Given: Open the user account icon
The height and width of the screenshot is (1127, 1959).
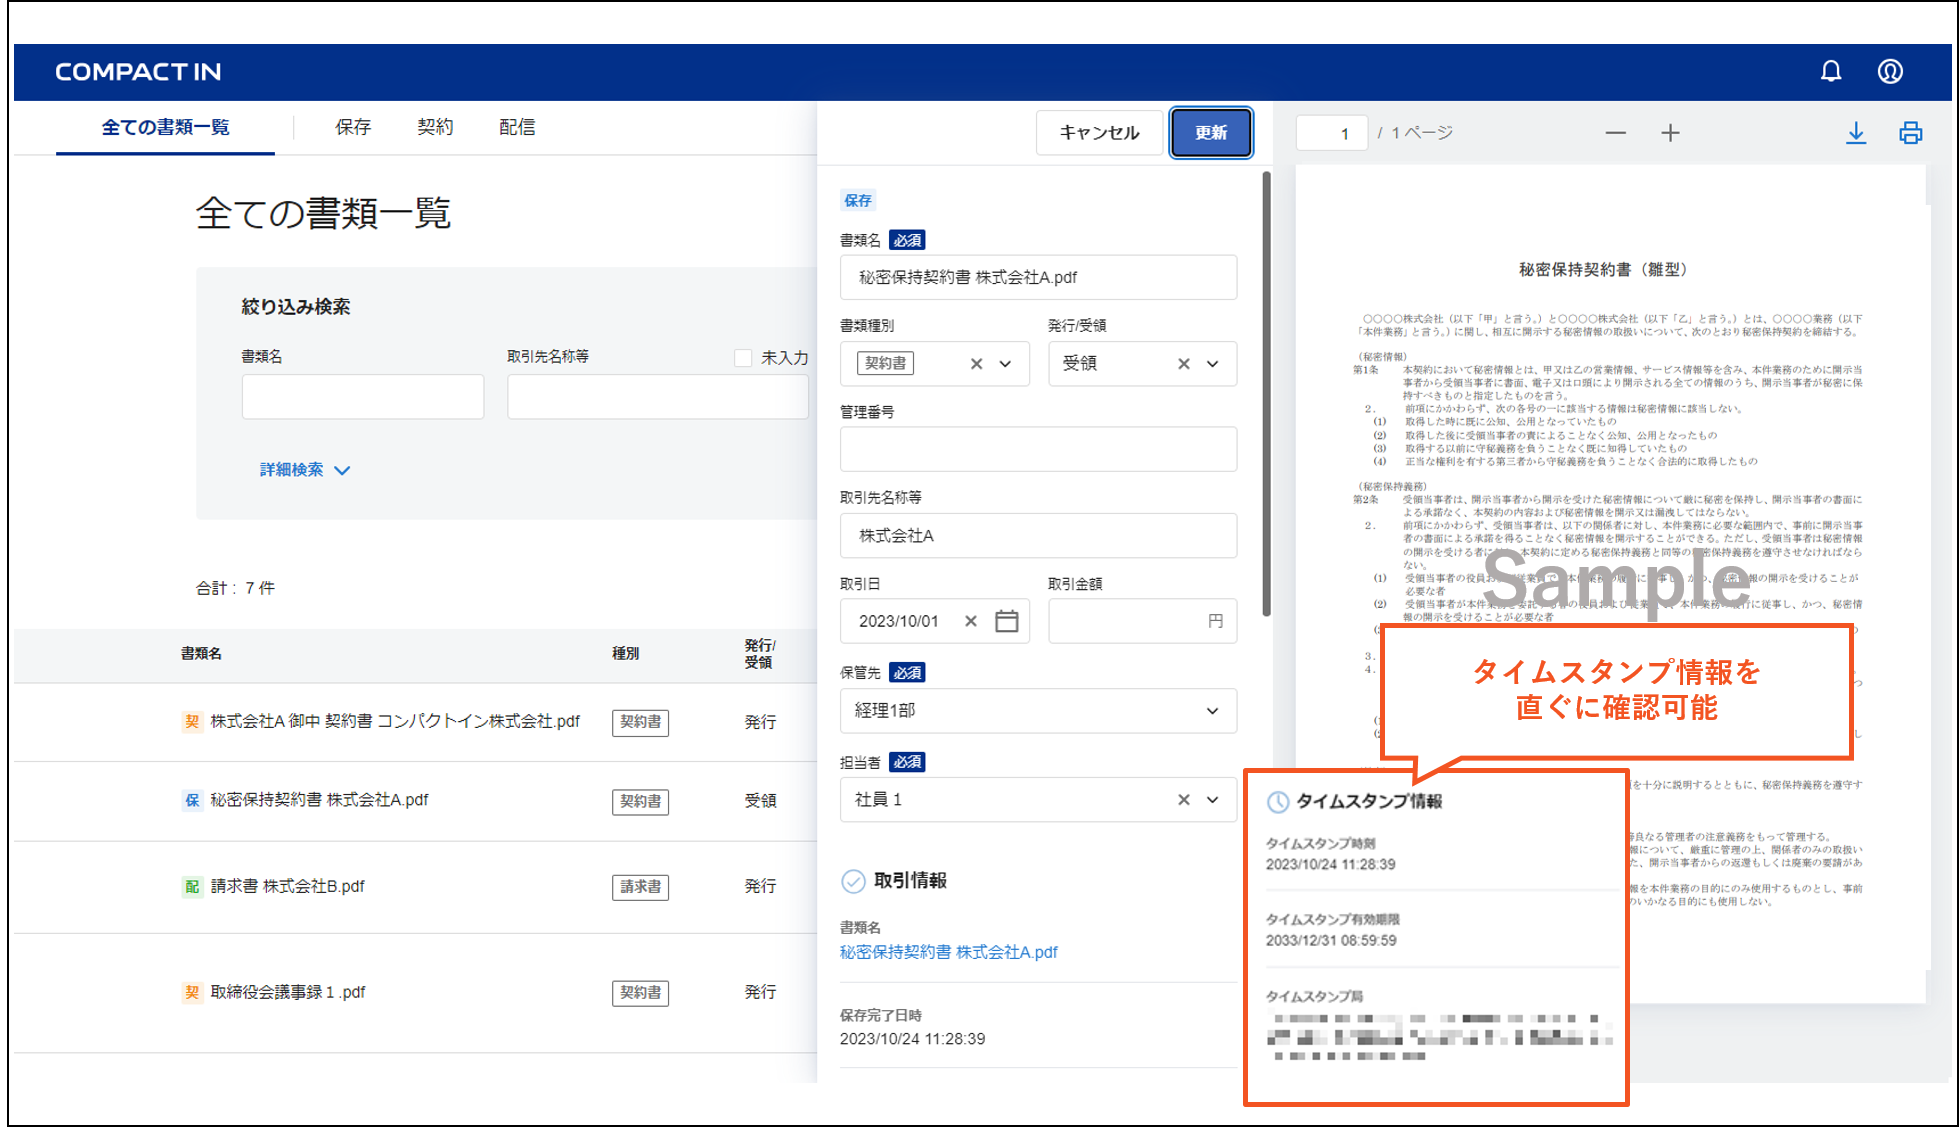Looking at the screenshot, I should tap(1890, 71).
